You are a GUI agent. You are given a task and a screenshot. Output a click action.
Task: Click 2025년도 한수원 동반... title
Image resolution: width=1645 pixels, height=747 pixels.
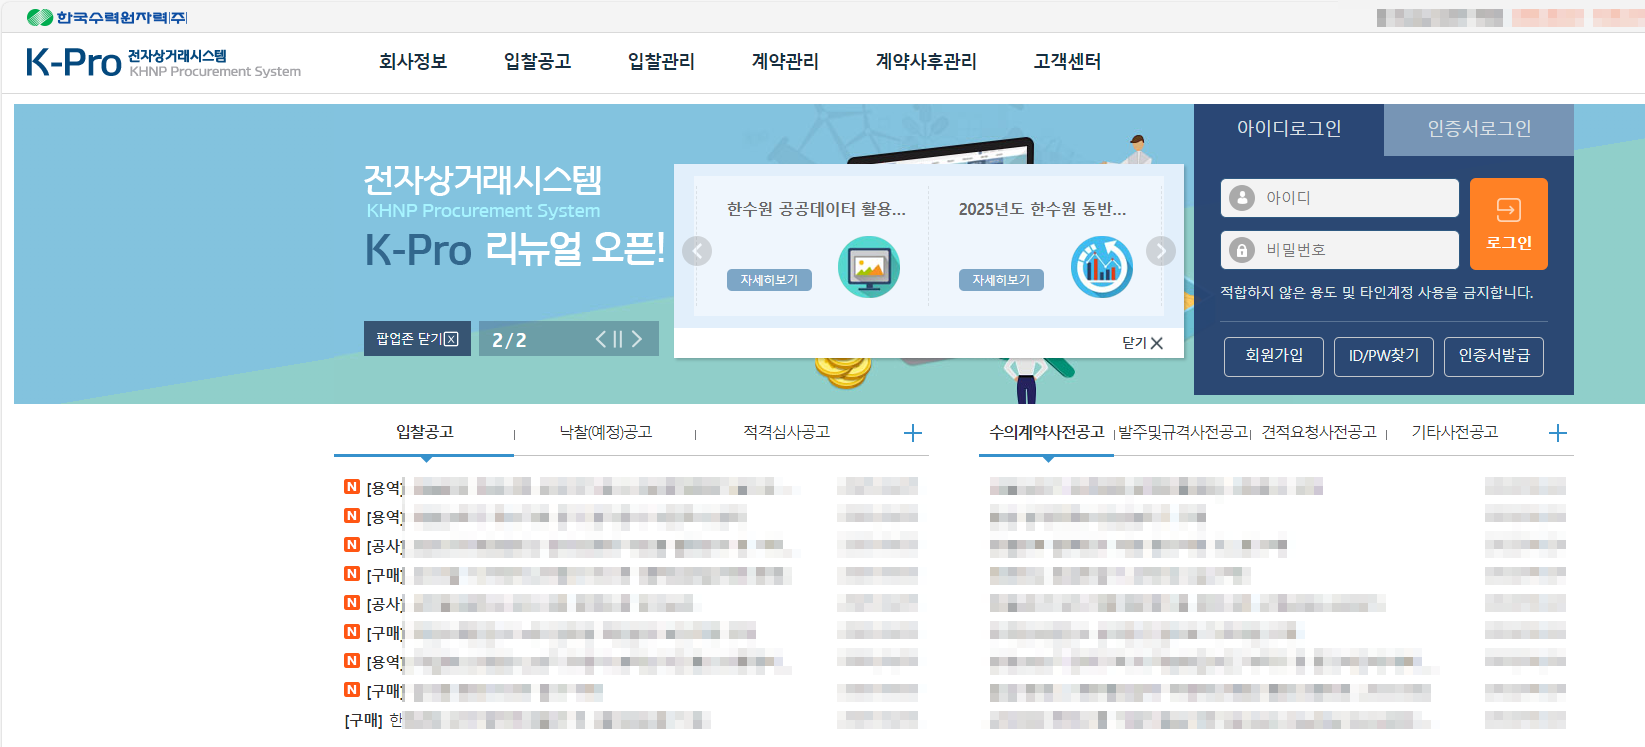[x=1042, y=209]
